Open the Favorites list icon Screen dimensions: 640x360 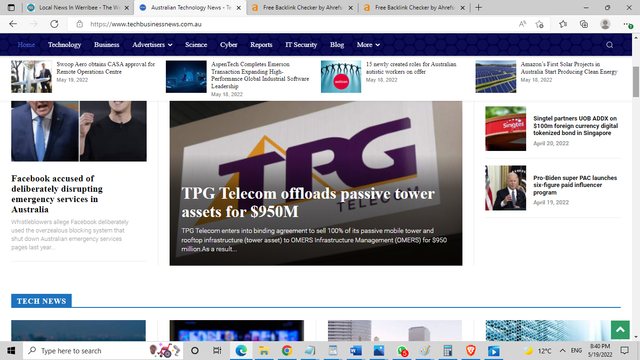click(563, 24)
